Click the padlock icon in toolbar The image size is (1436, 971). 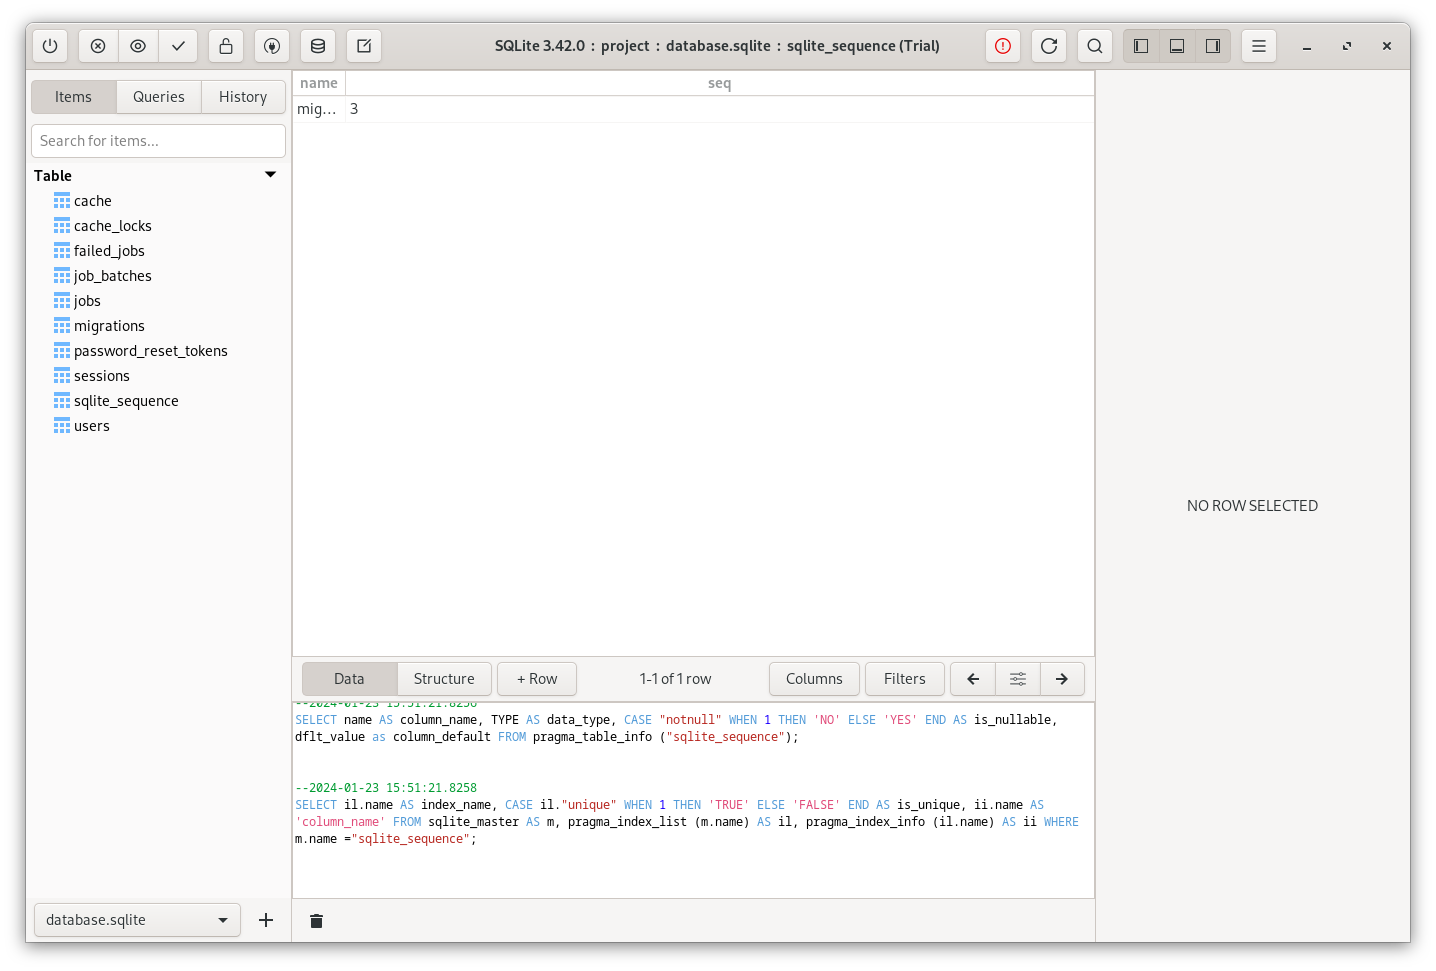[x=226, y=46]
